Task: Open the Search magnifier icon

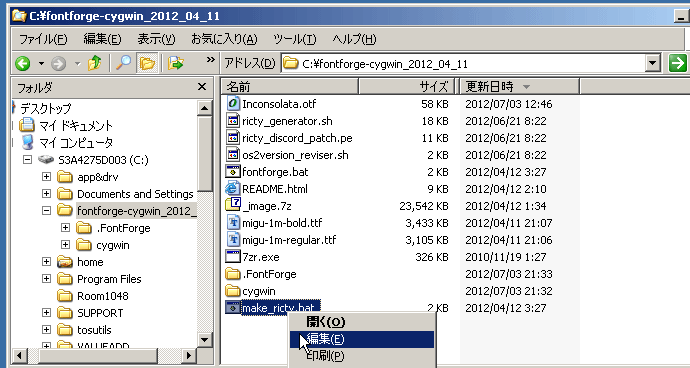Action: pos(123,63)
